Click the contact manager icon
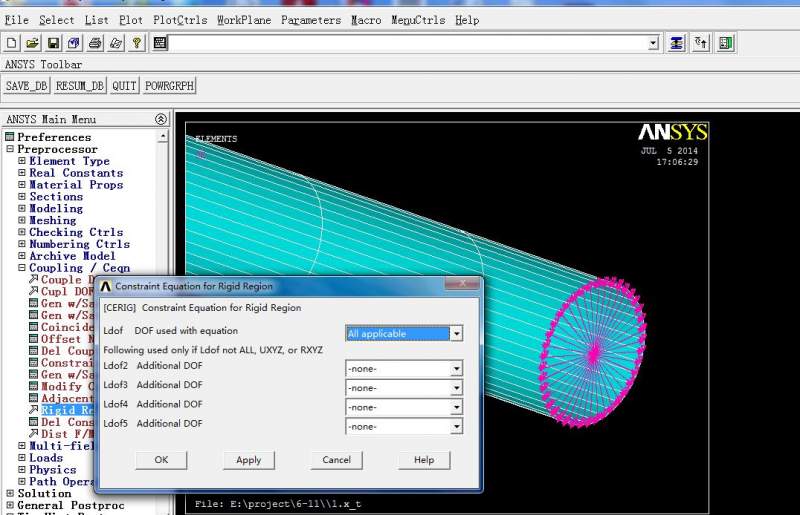This screenshot has height=515, width=800. pos(726,43)
